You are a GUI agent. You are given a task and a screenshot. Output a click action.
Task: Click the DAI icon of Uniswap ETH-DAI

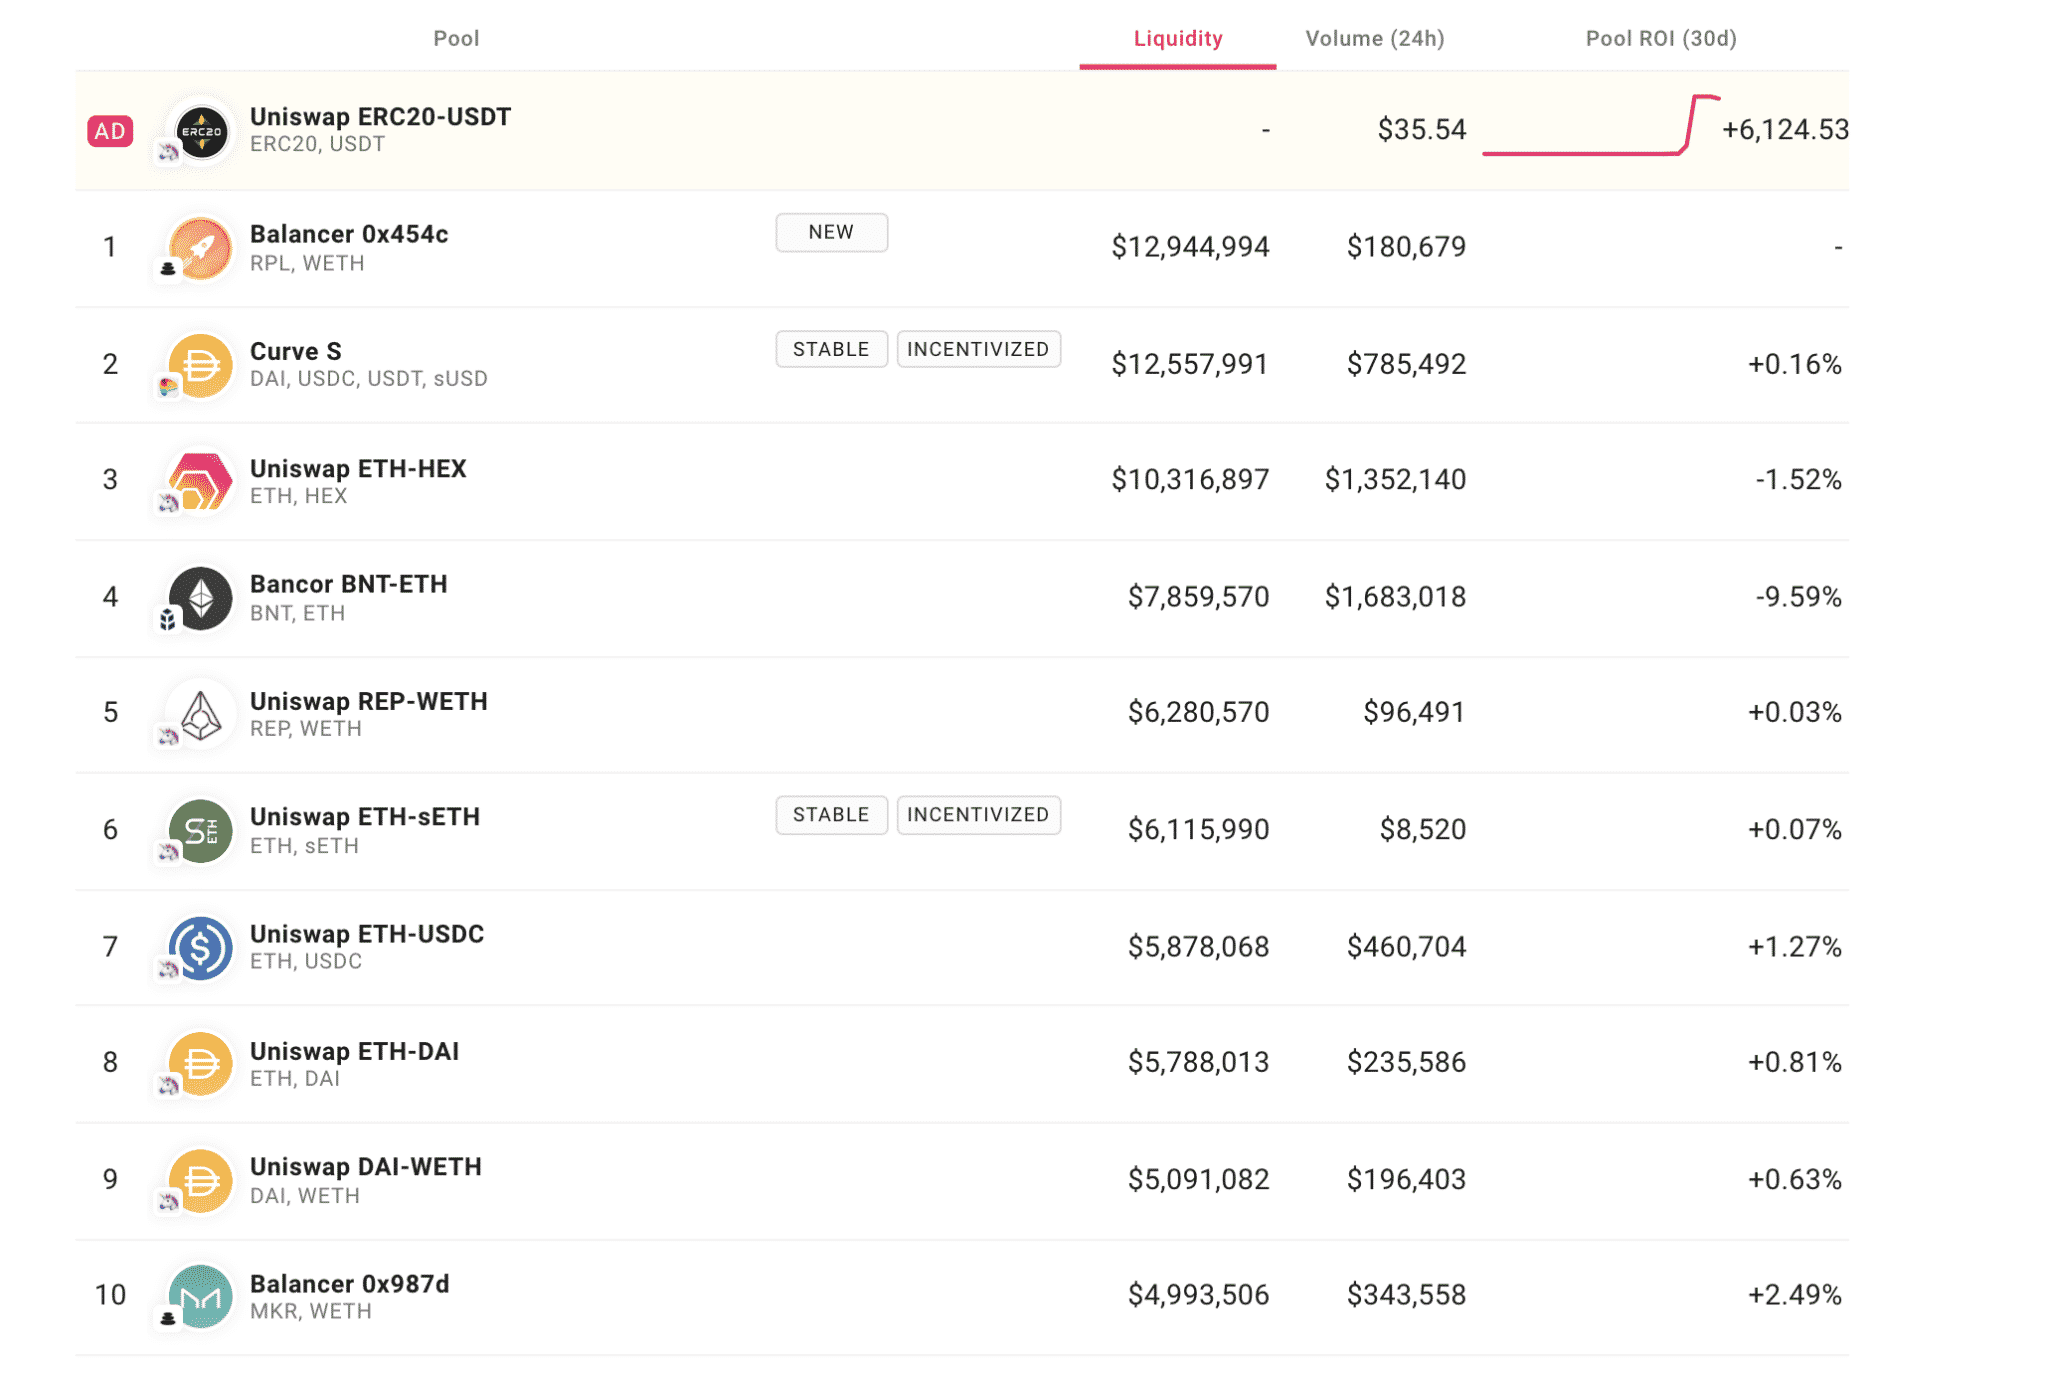201,1064
